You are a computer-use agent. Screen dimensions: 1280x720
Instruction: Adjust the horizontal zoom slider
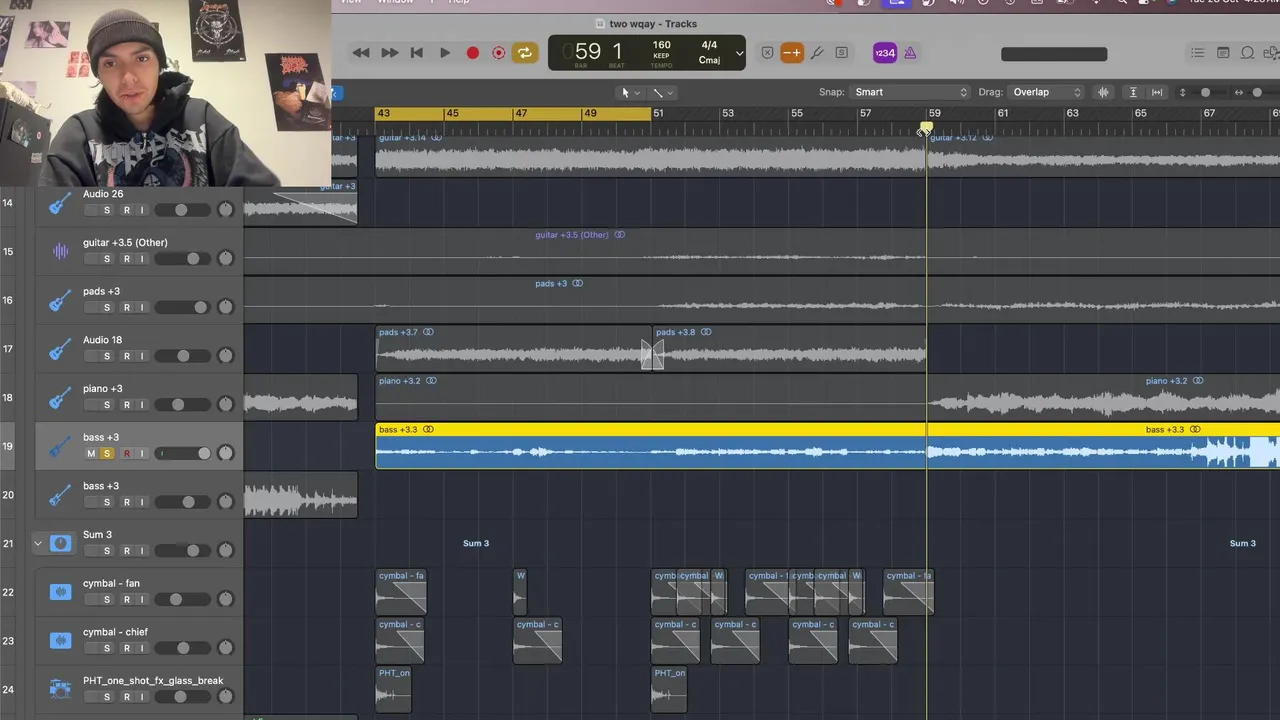coord(1257,92)
